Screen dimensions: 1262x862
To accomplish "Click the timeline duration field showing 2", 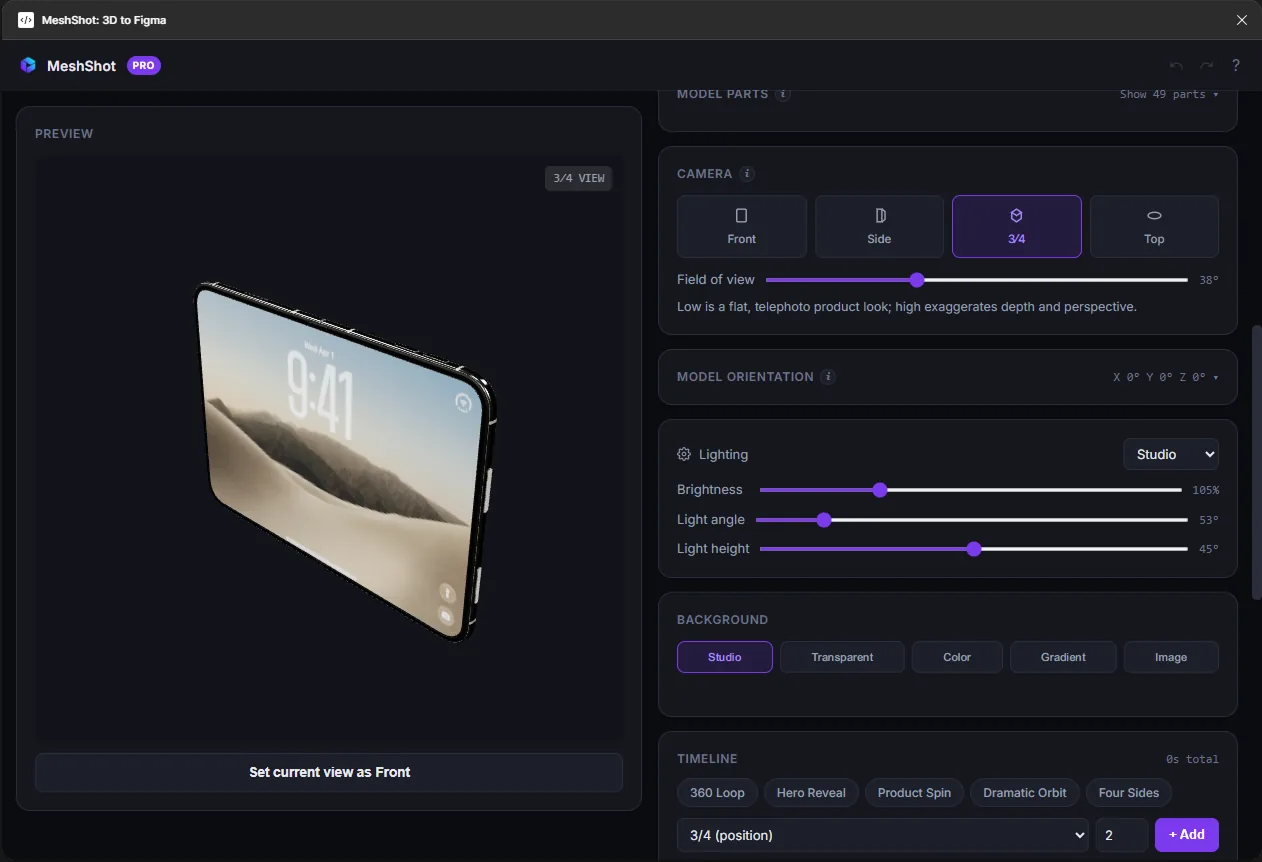I will (1122, 835).
